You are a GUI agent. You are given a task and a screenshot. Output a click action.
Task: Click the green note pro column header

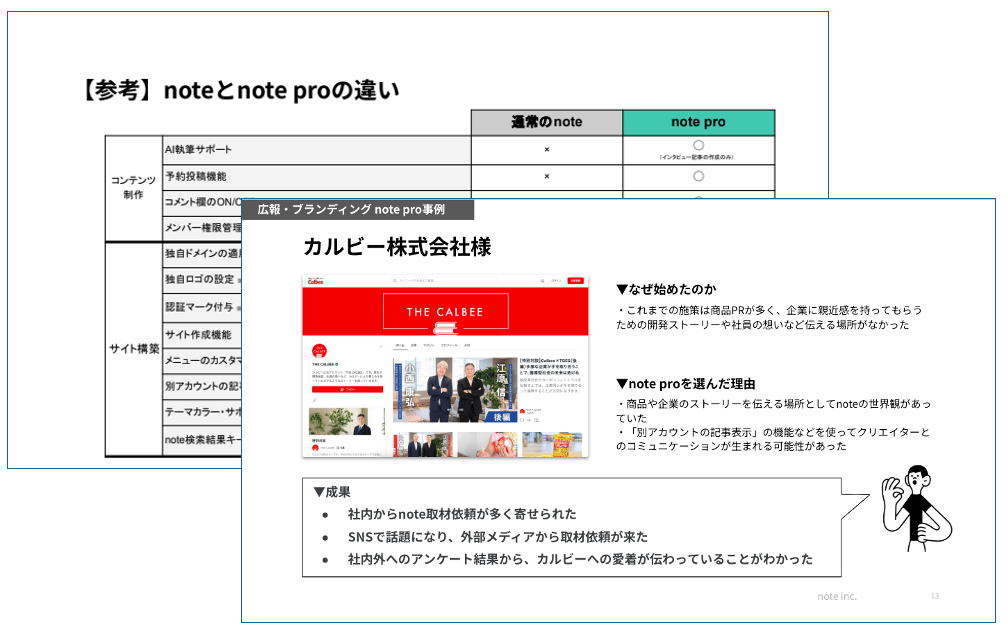pos(698,122)
